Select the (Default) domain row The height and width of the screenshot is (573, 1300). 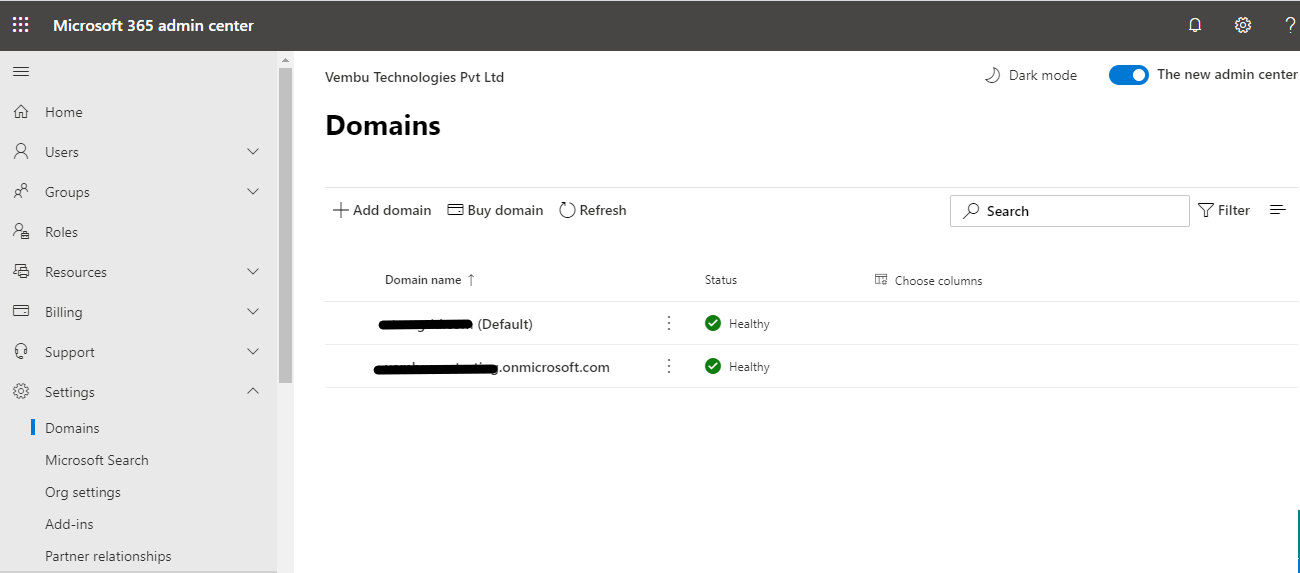click(812, 323)
